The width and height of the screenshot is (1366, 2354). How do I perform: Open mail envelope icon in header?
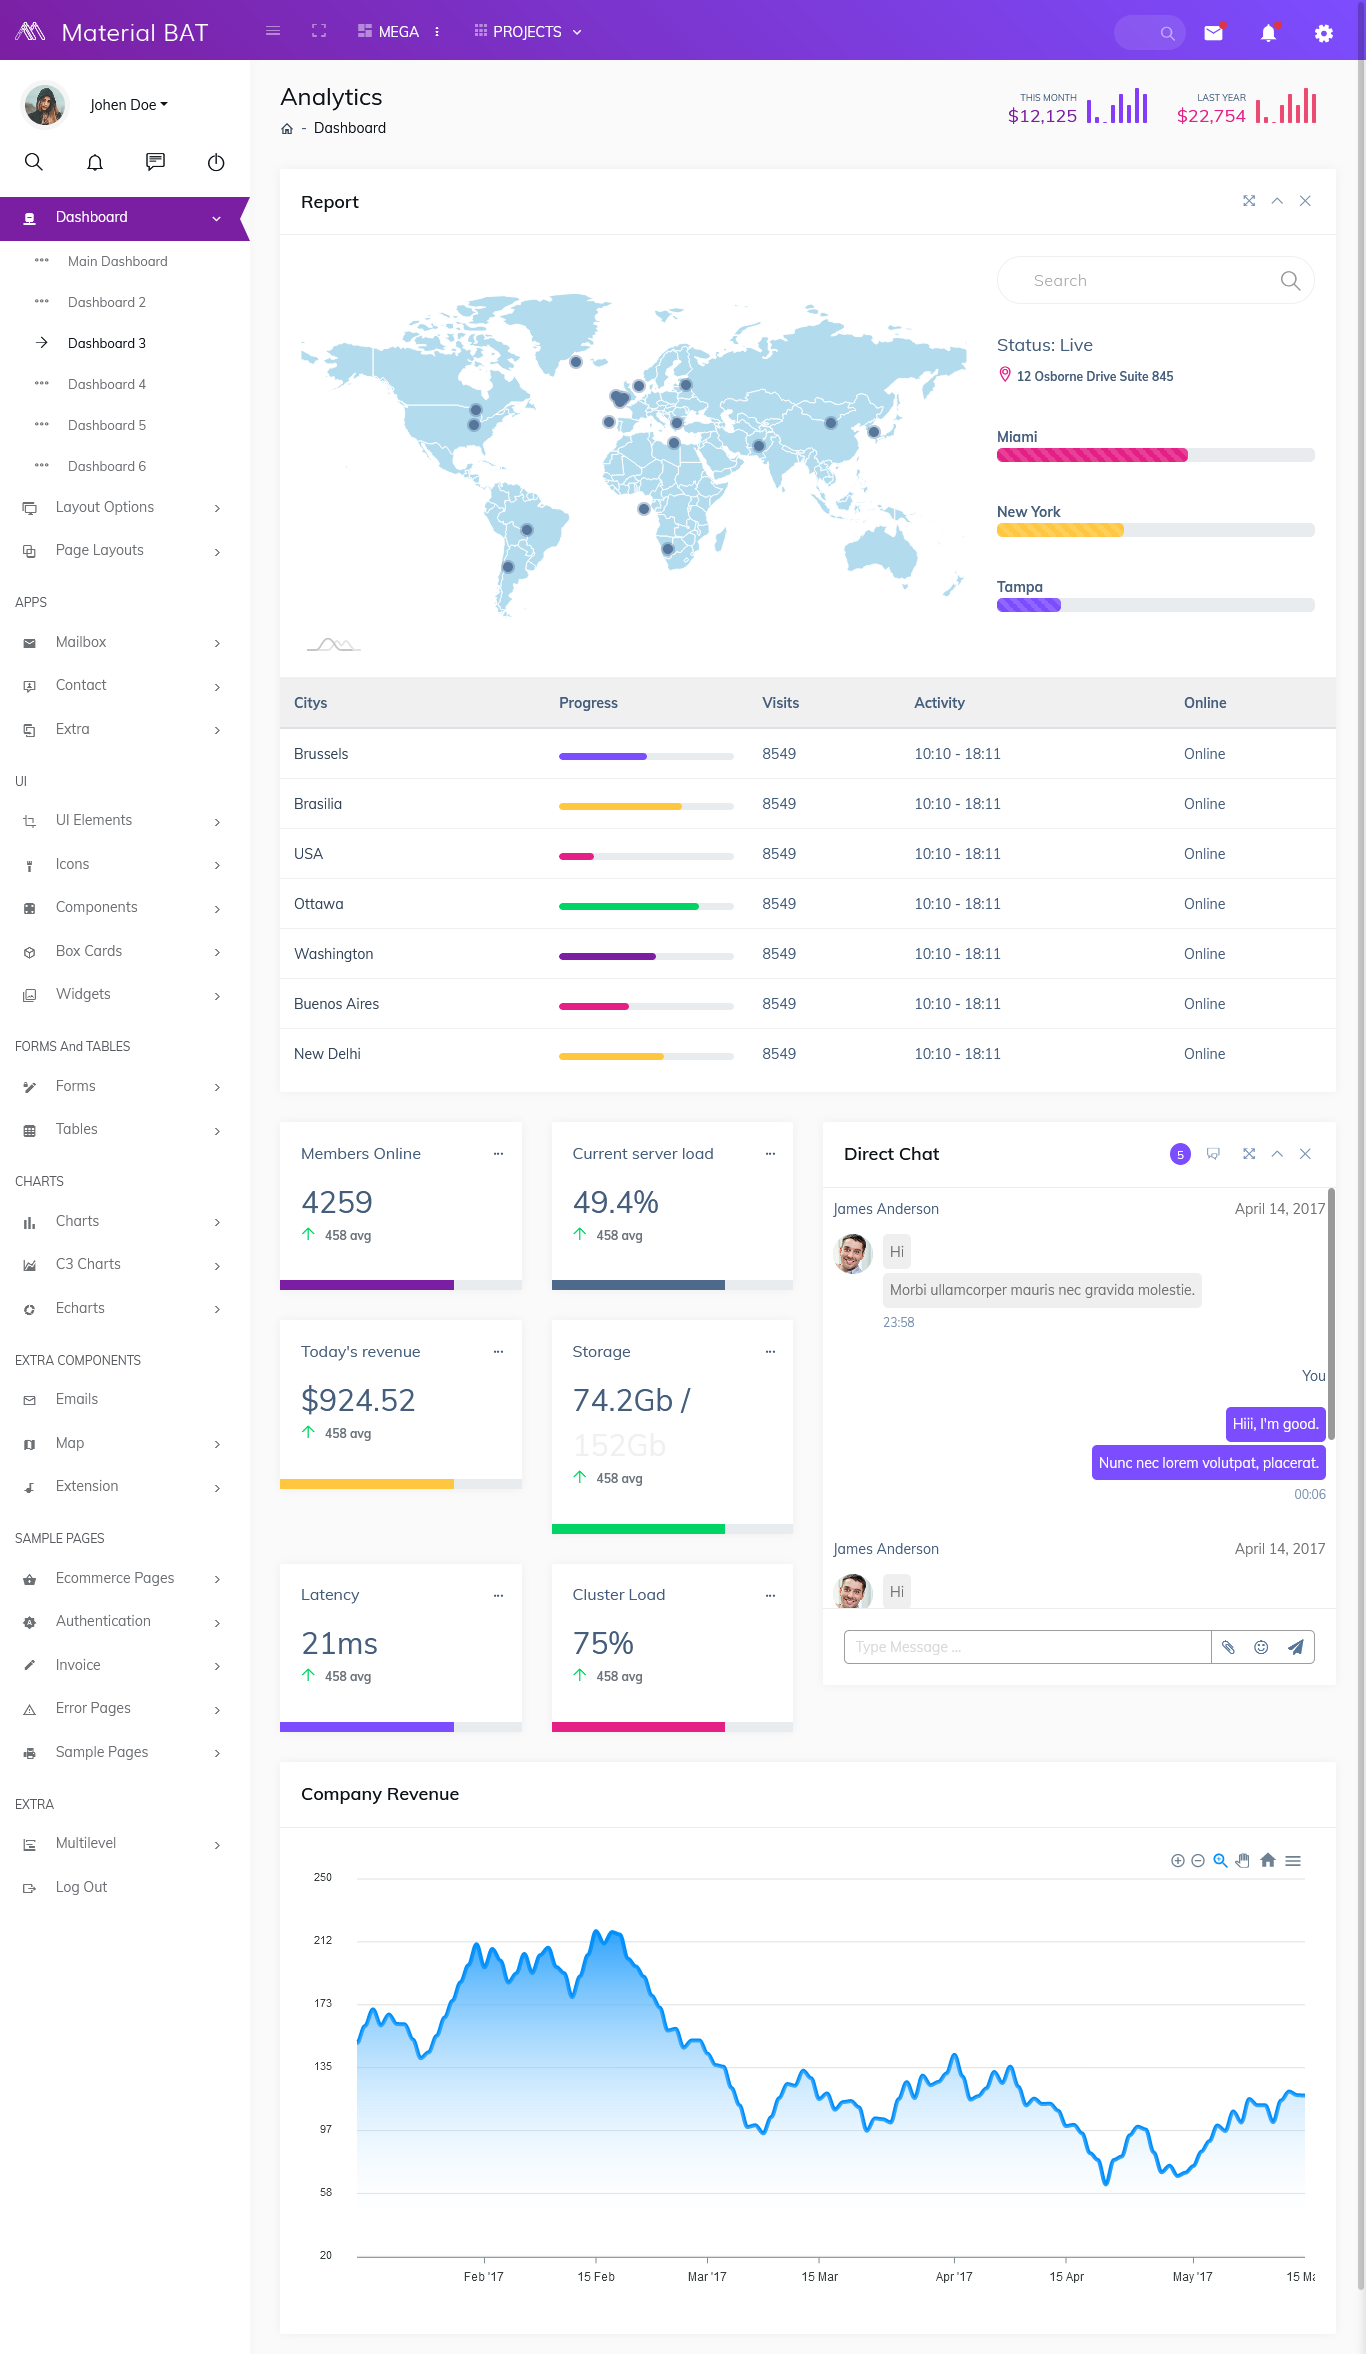1214,33
